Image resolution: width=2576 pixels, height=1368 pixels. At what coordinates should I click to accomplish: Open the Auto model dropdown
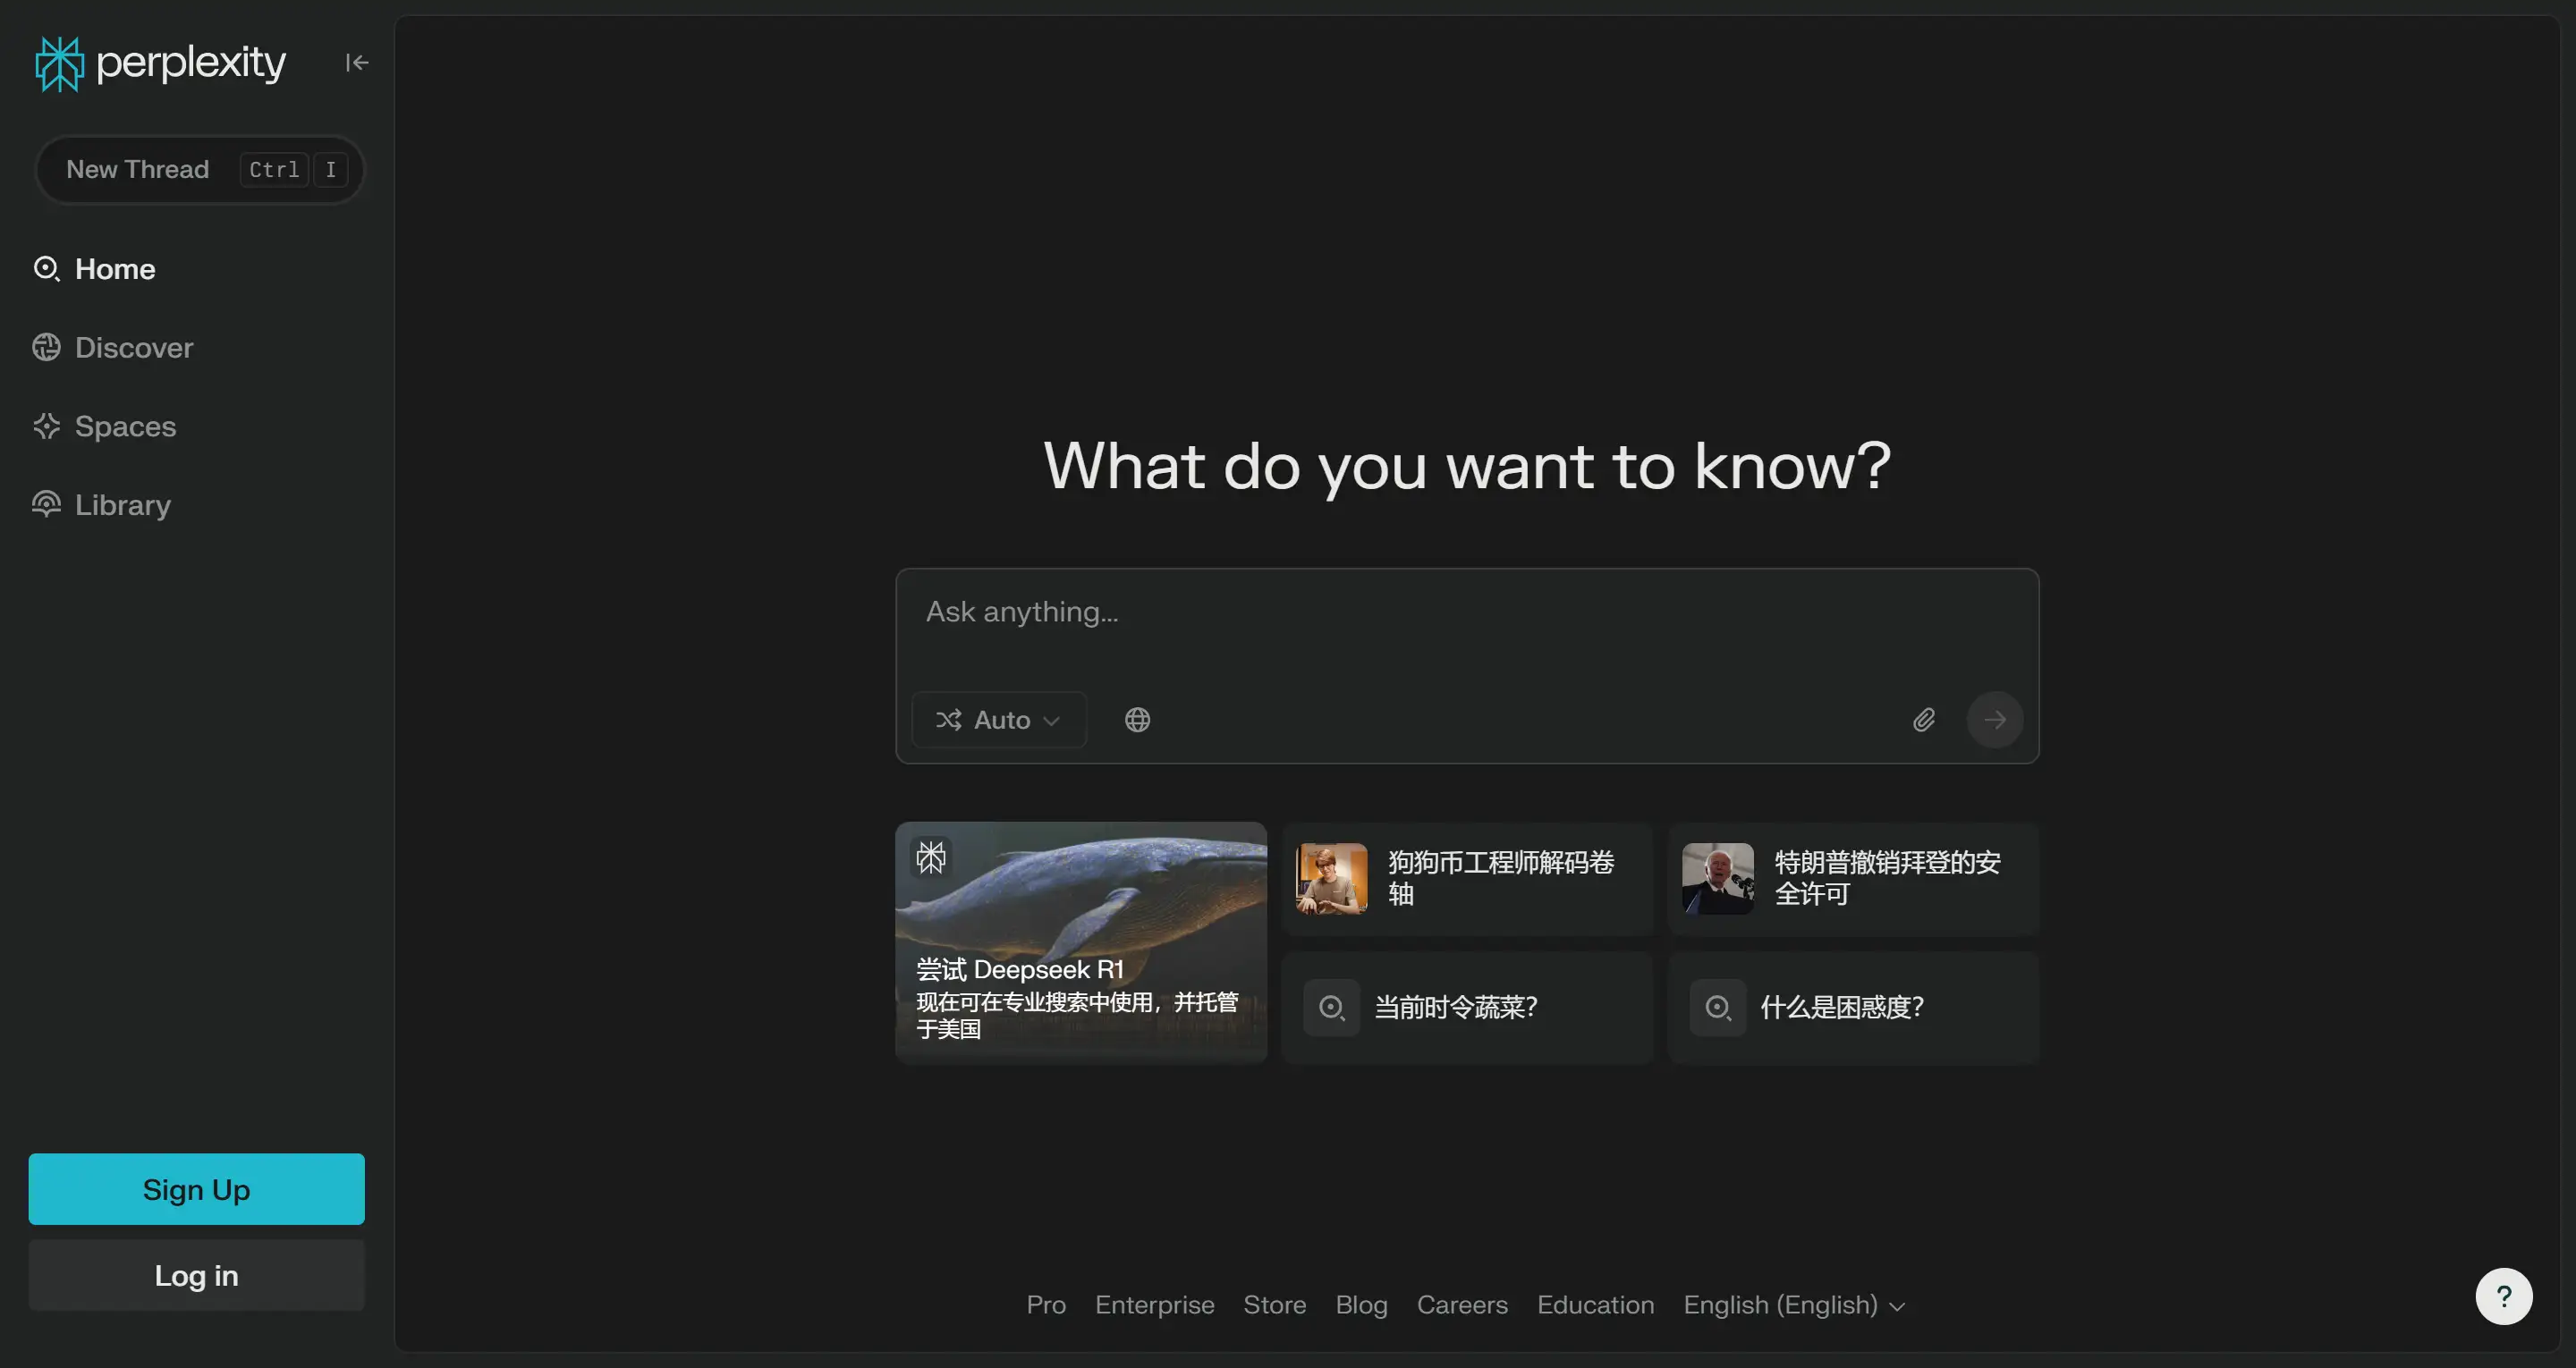[998, 720]
